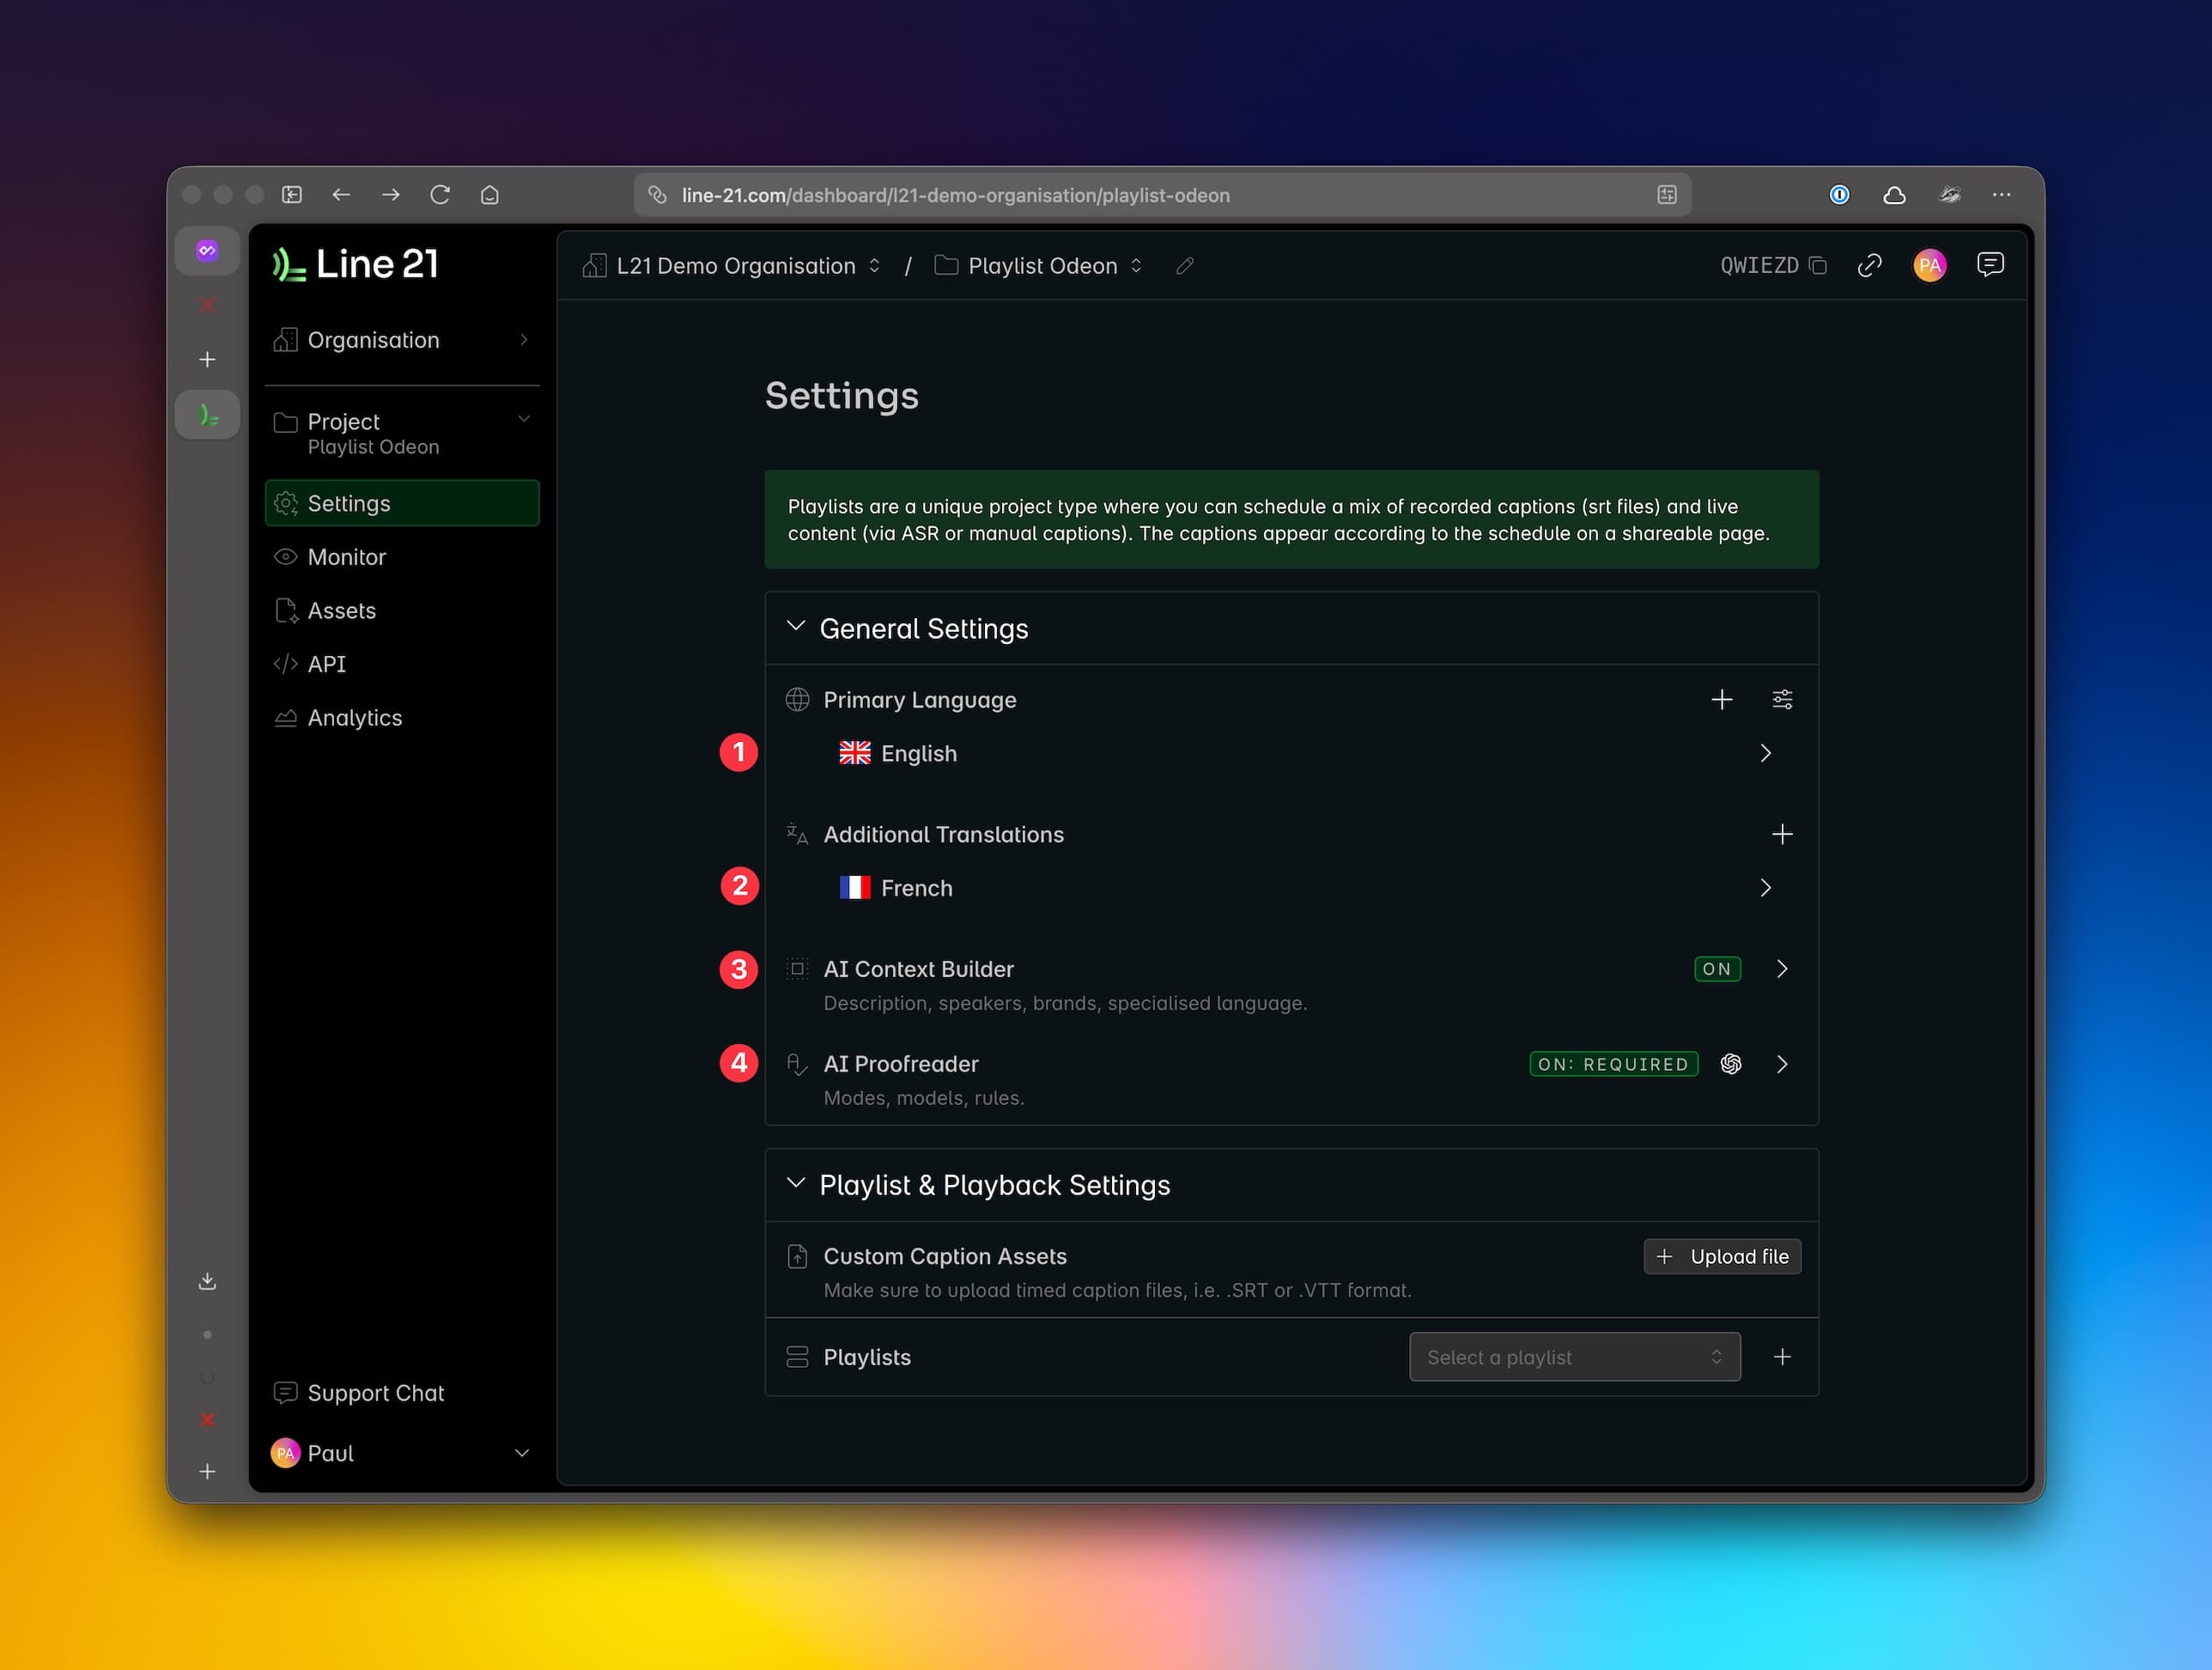Add an additional translation with the plus icon

1782,834
